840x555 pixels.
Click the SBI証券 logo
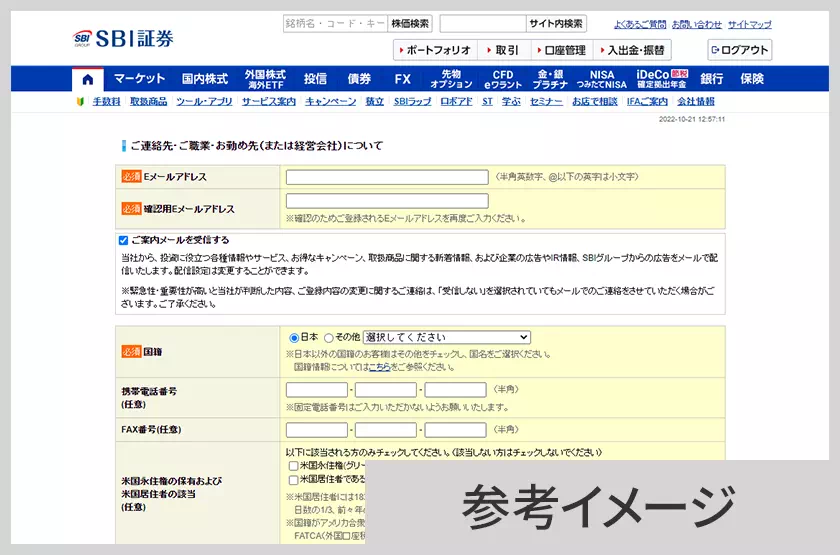tap(124, 39)
